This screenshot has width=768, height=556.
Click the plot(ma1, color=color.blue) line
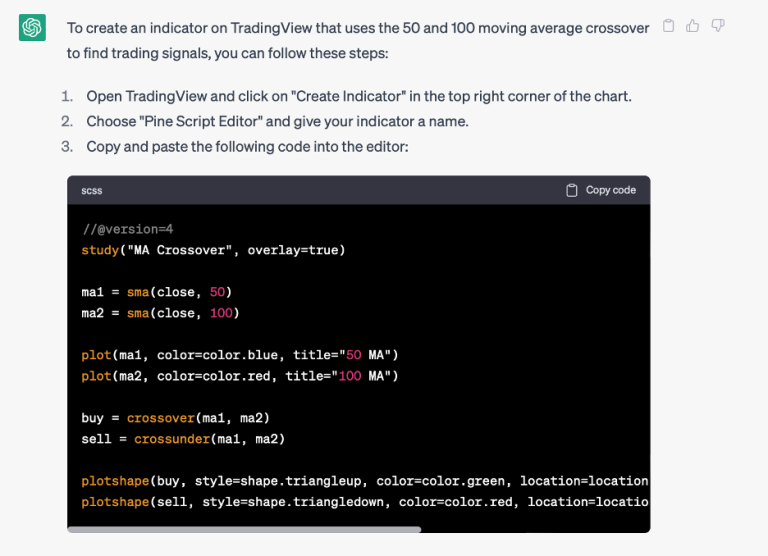(240, 355)
